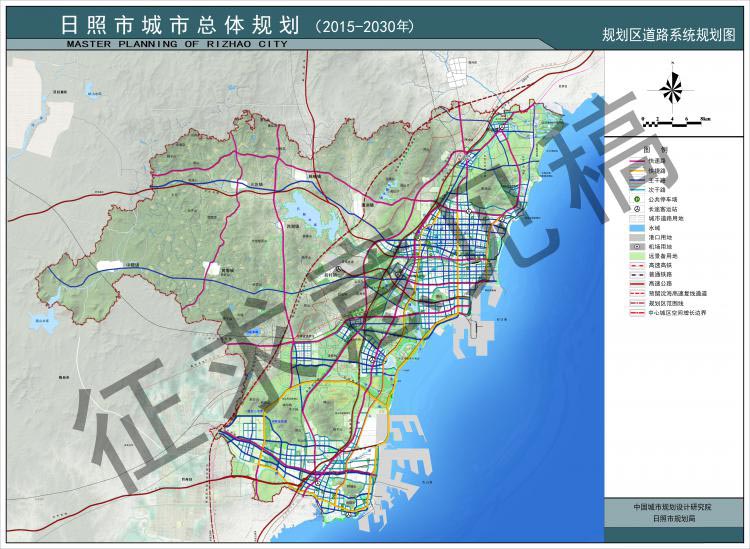Click the 规划区范围线 legend symbol
The width and height of the screenshot is (750, 549).
coord(636,304)
